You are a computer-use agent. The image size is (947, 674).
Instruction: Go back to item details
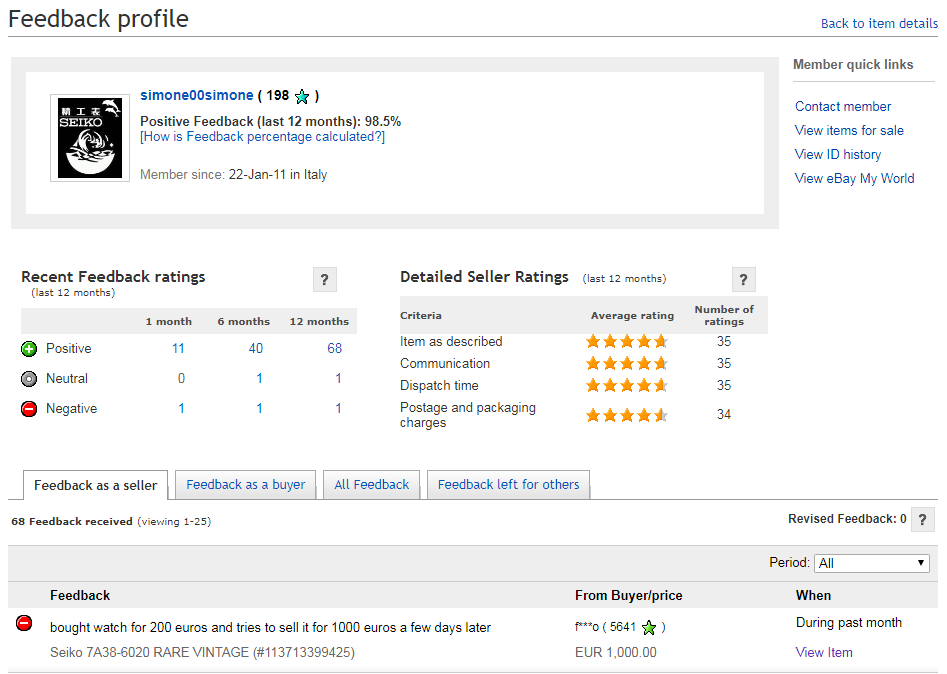click(x=879, y=23)
